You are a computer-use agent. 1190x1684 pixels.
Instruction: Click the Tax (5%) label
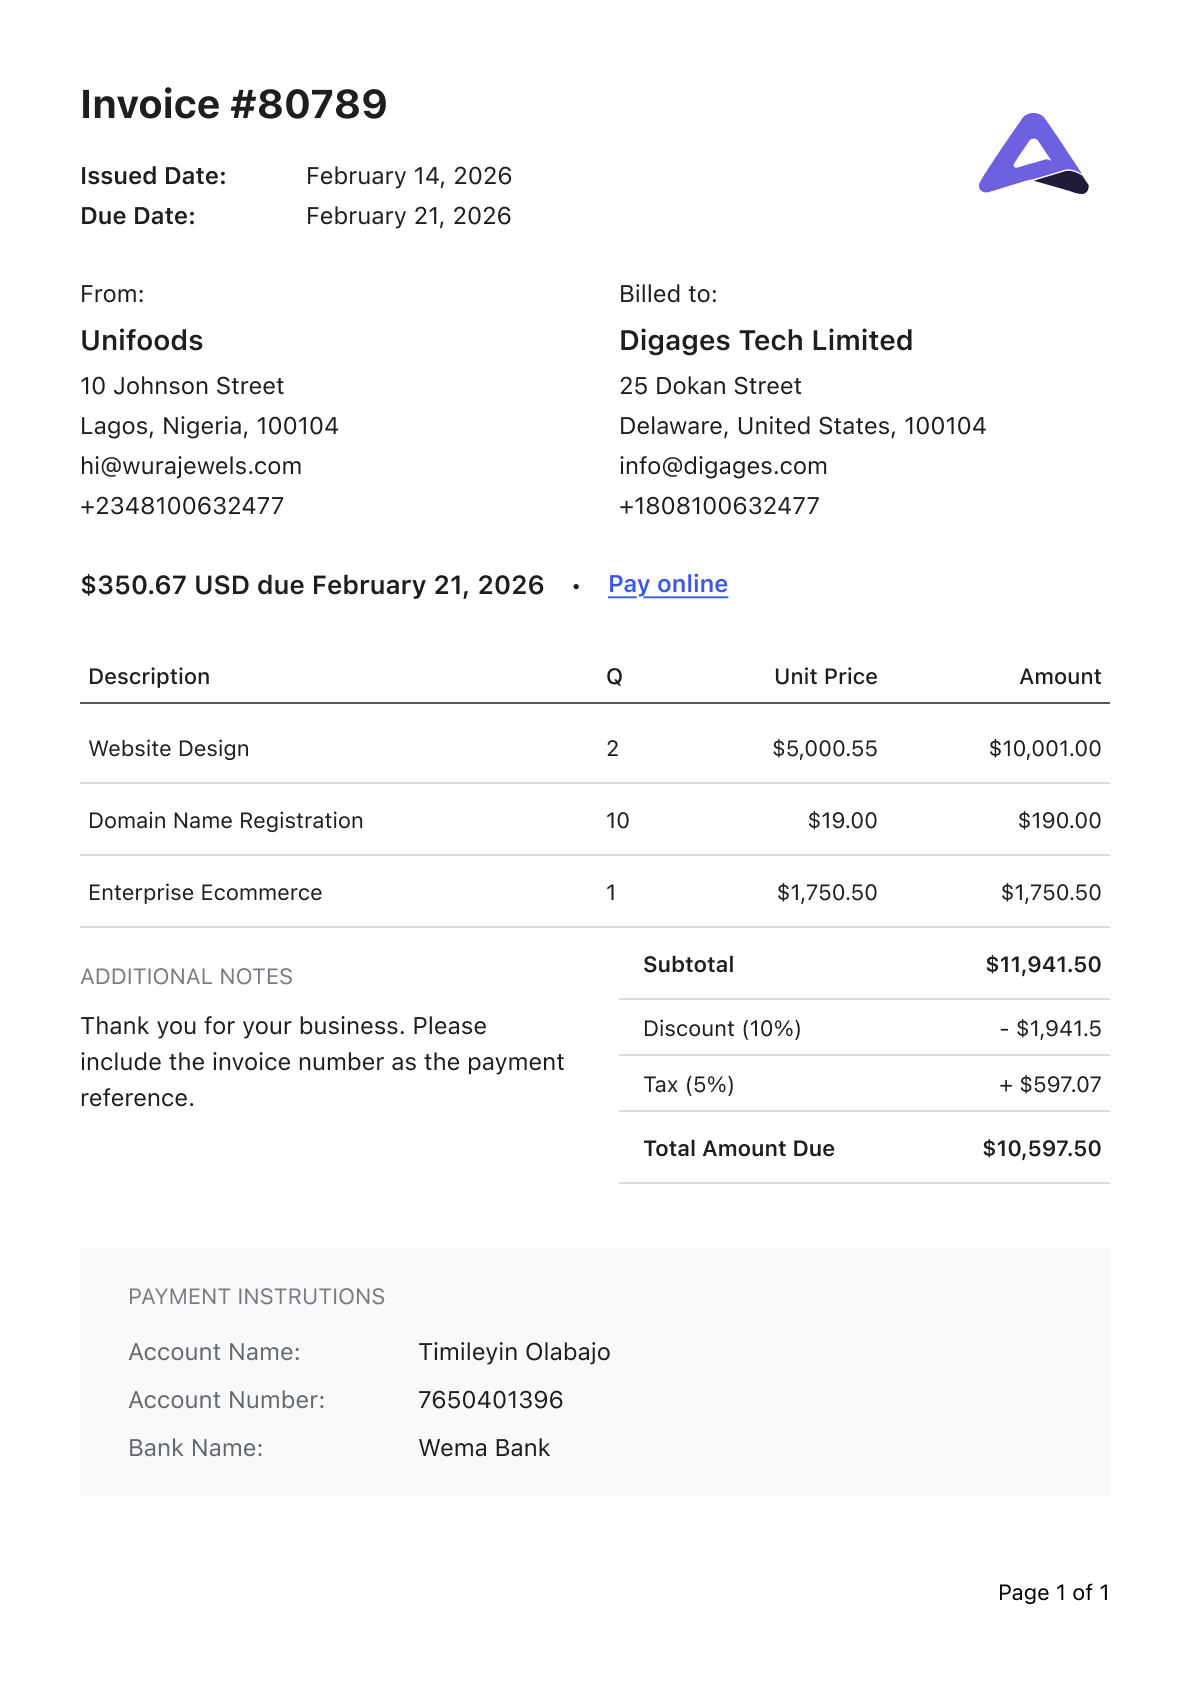pyautogui.click(x=689, y=1085)
